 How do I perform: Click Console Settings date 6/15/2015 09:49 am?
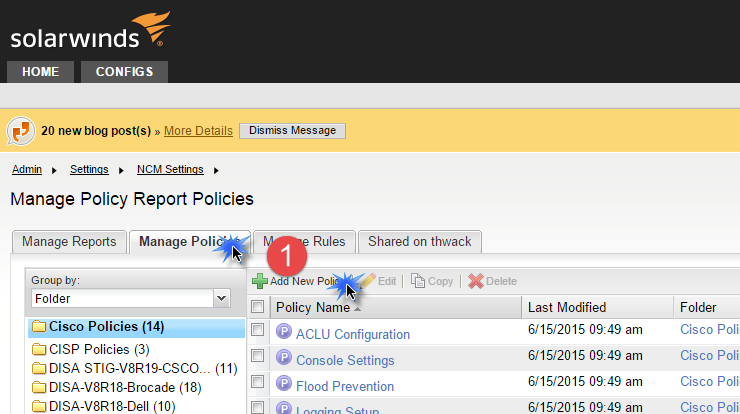pyautogui.click(x=585, y=355)
